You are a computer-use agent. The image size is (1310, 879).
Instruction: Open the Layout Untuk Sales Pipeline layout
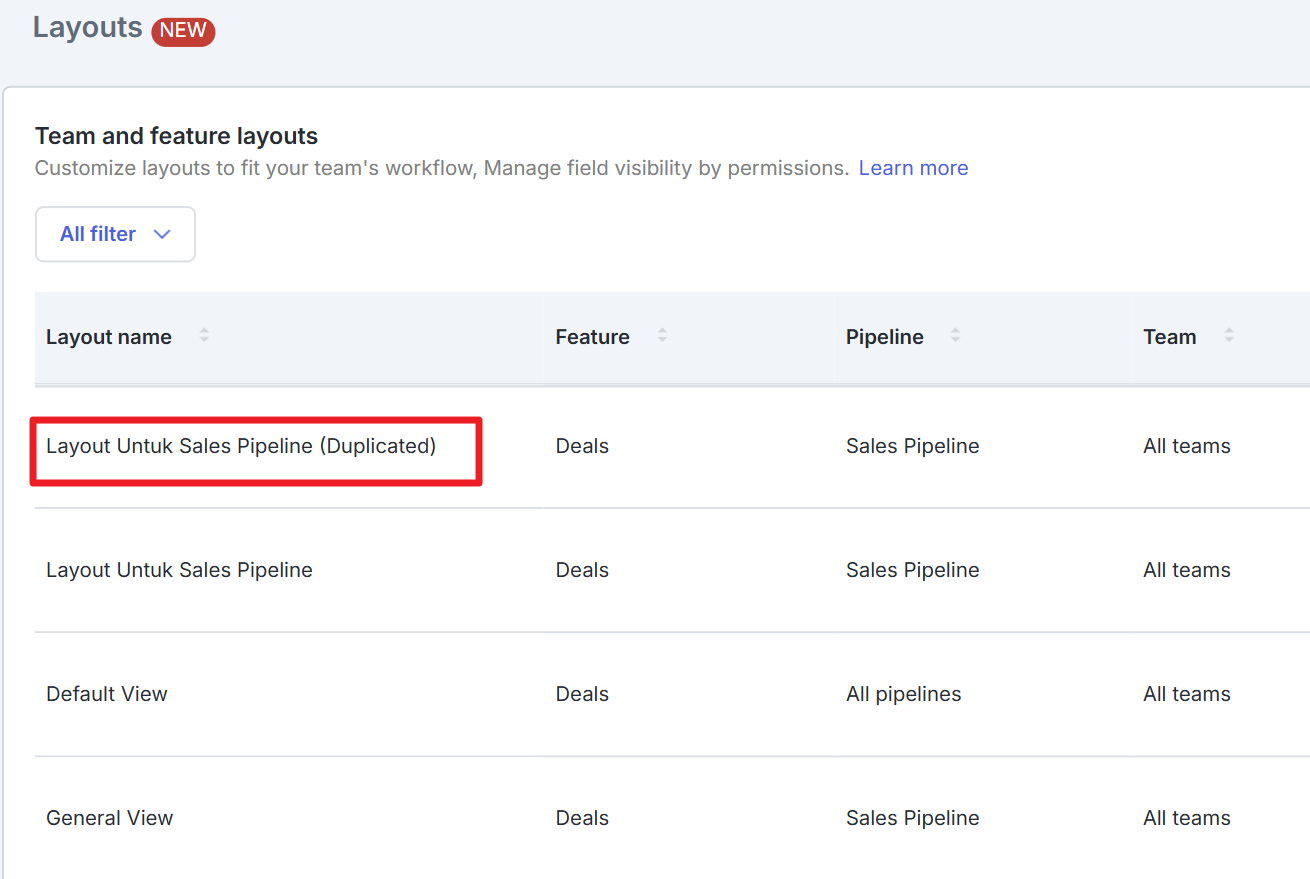tap(179, 570)
